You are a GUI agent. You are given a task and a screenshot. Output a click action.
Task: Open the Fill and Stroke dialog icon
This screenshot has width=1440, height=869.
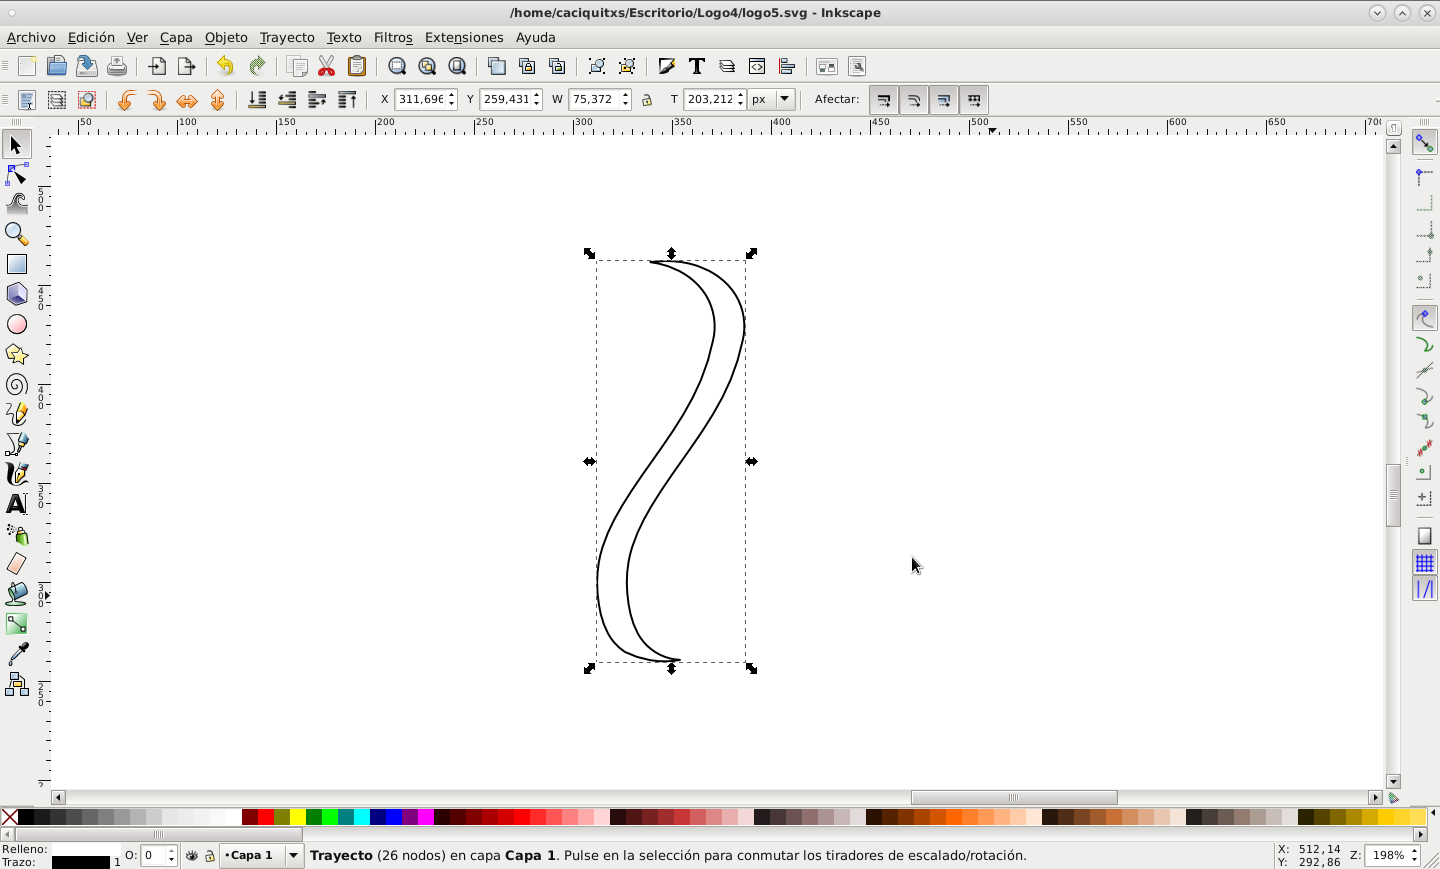point(667,66)
